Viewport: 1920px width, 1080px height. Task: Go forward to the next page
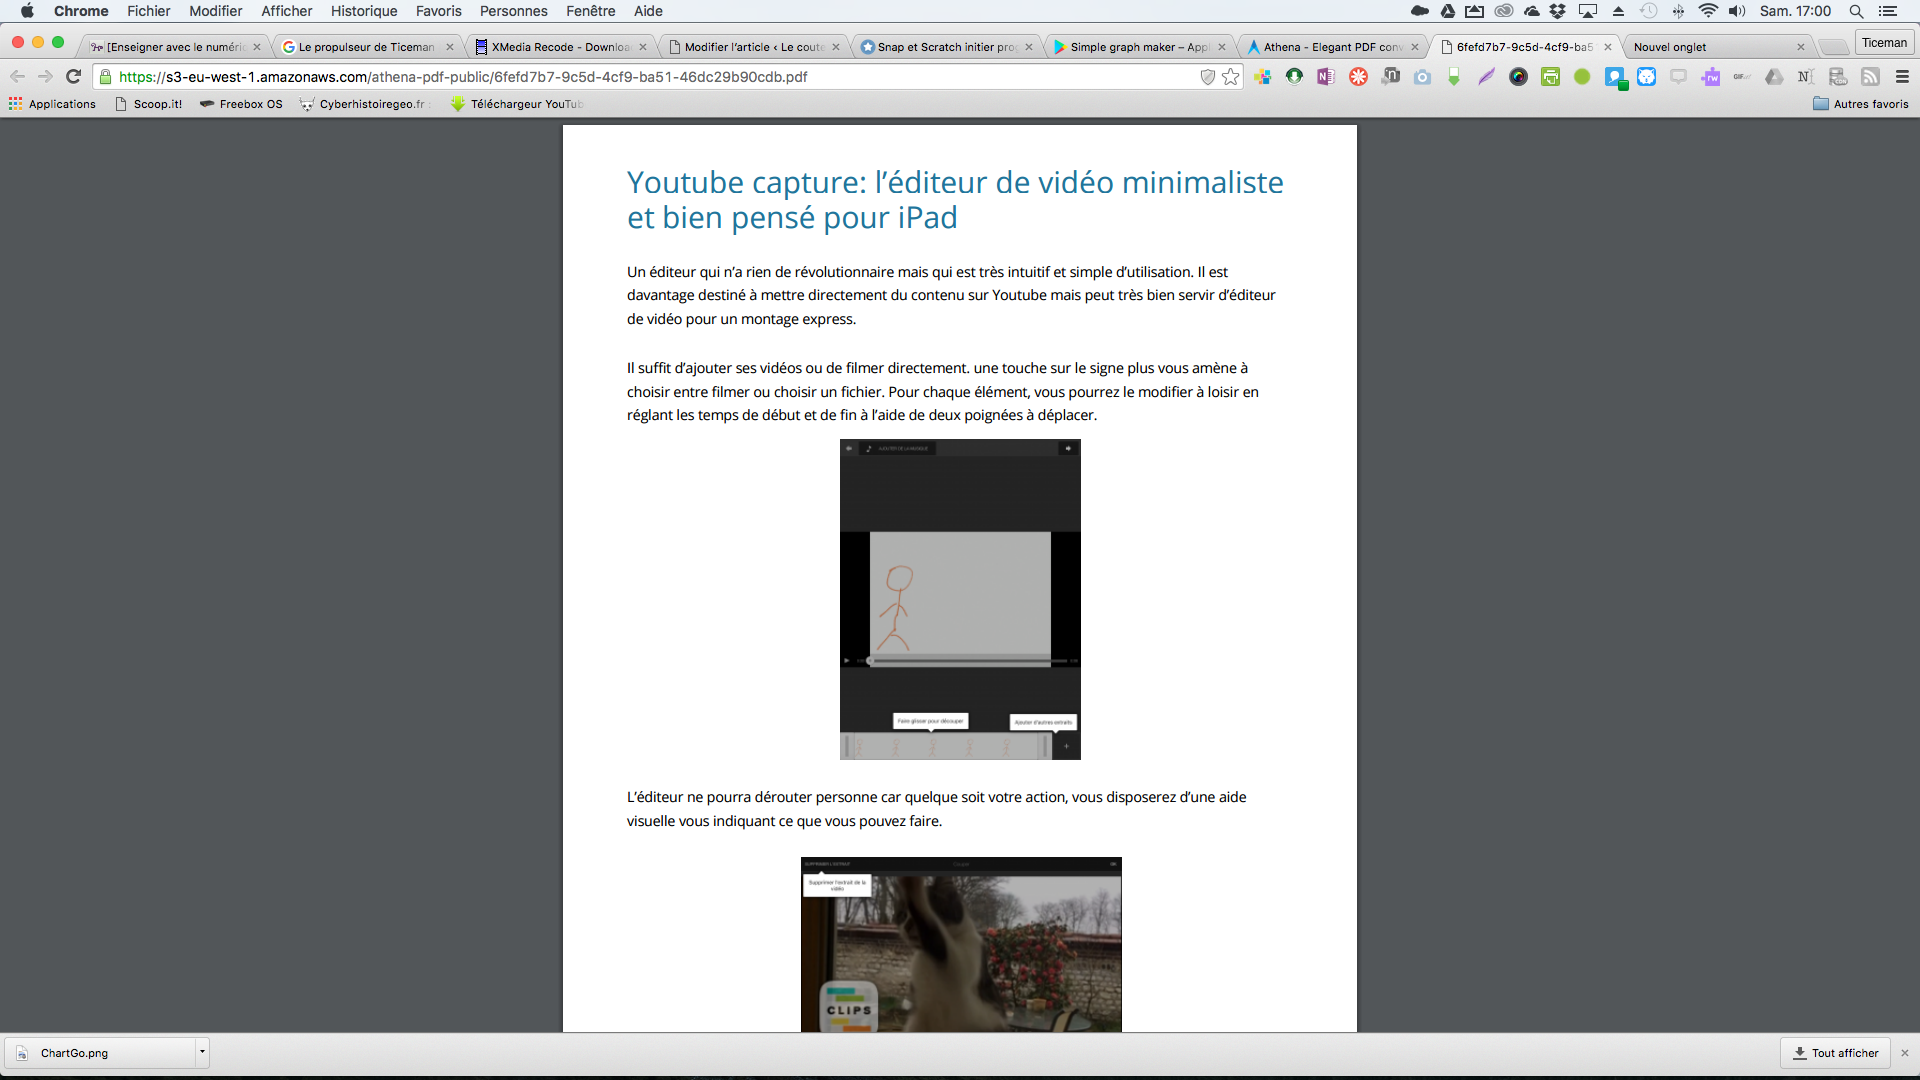click(45, 77)
